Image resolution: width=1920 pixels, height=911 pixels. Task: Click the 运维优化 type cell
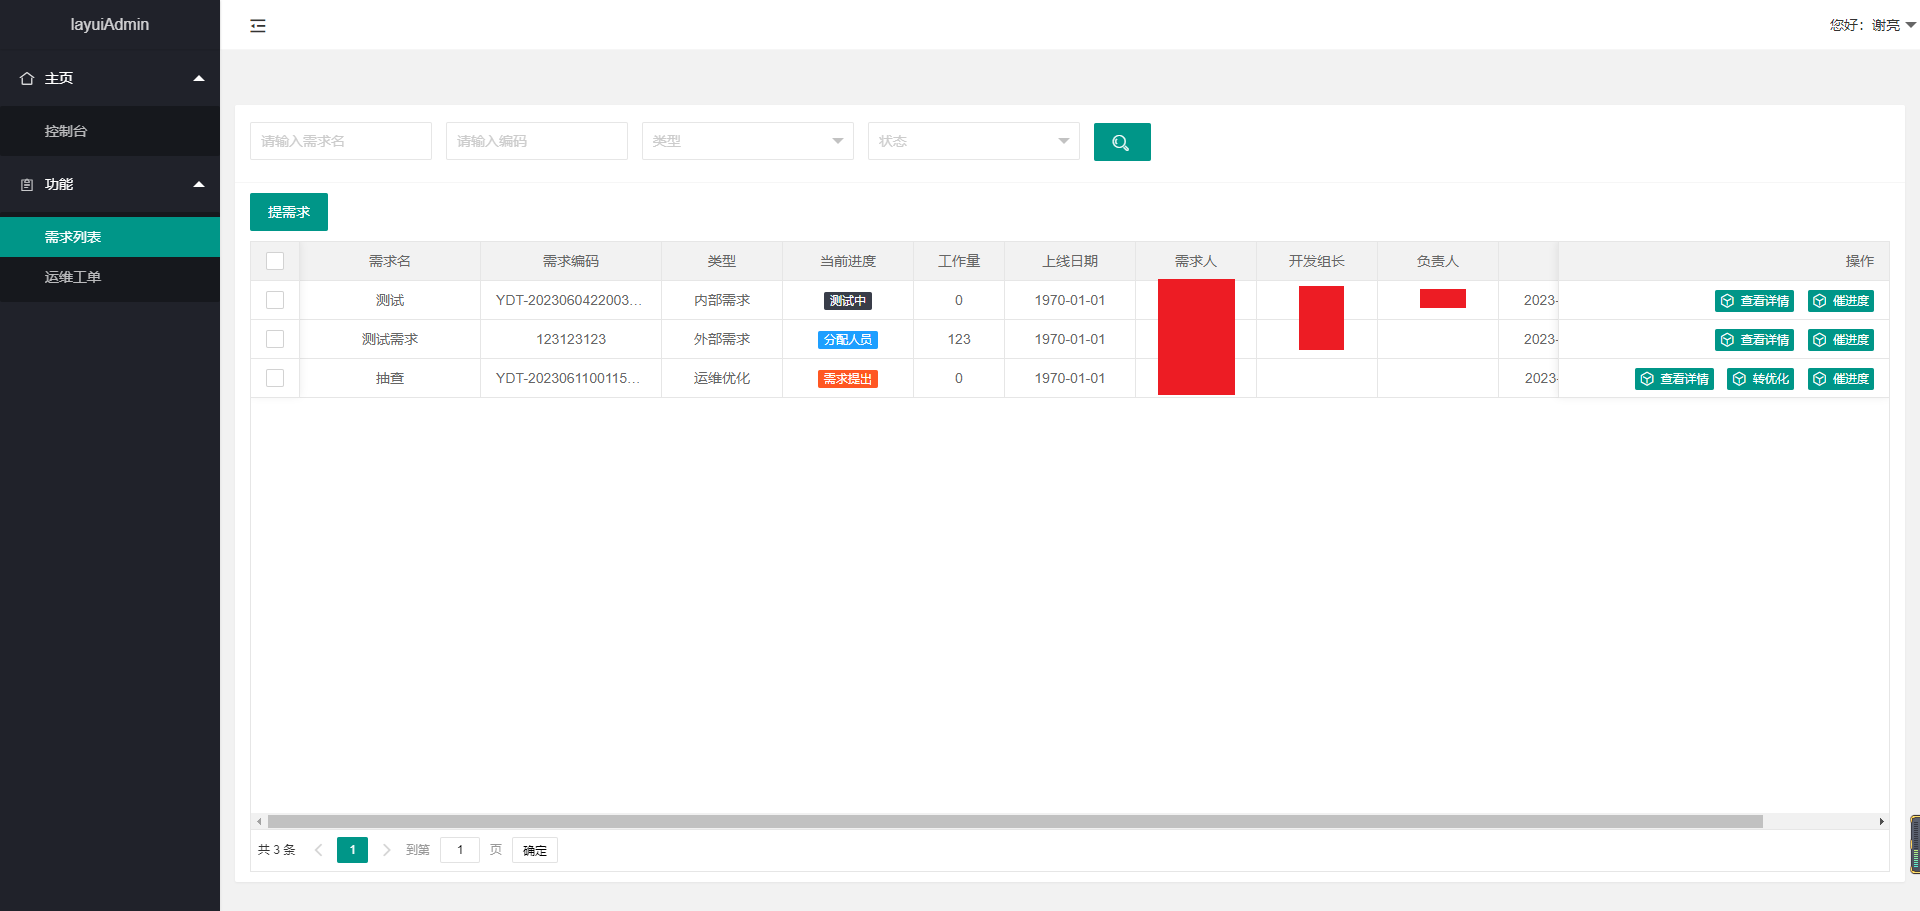(x=722, y=378)
